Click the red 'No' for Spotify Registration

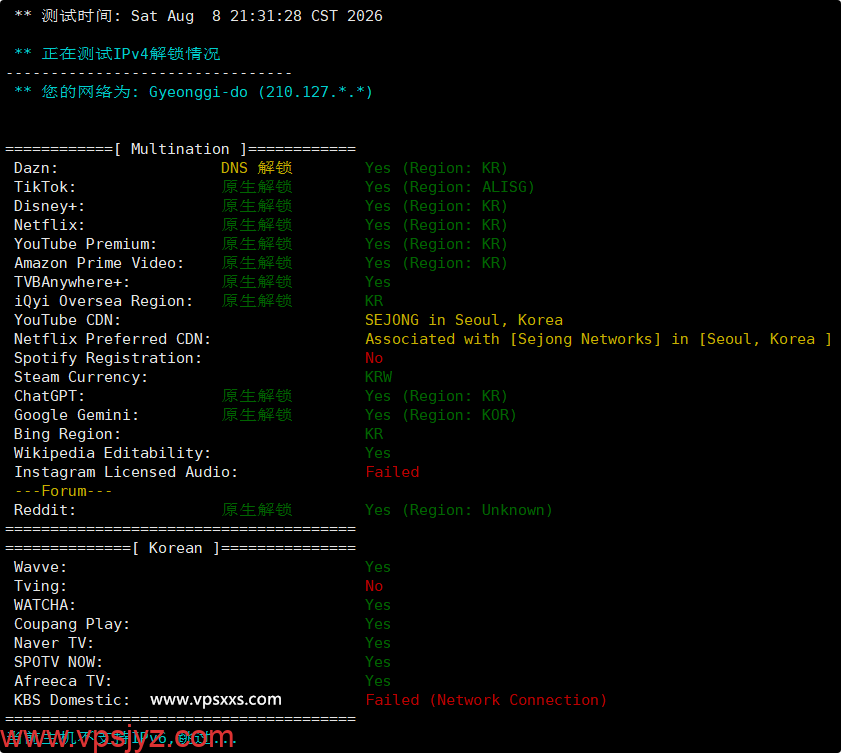(374, 358)
